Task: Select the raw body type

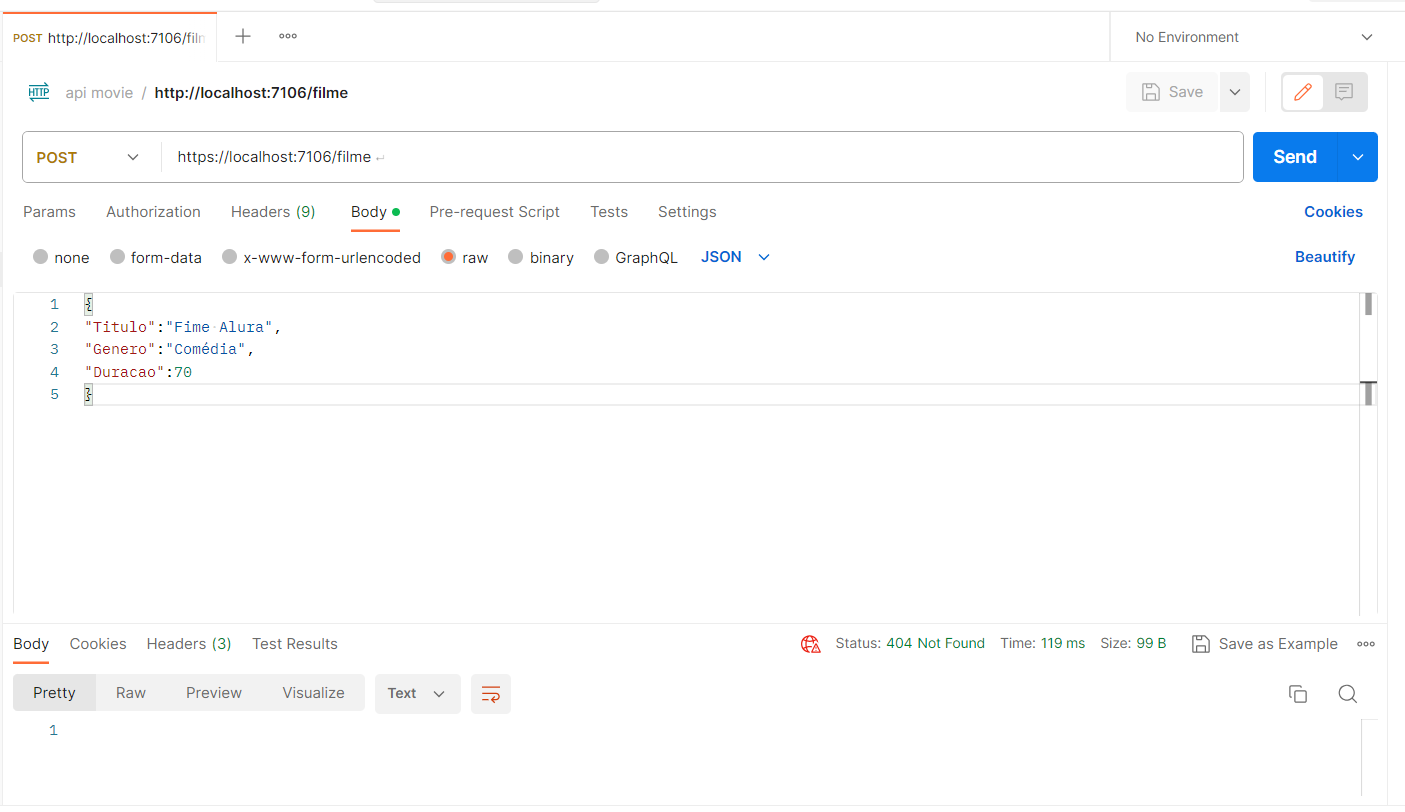Action: (465, 257)
